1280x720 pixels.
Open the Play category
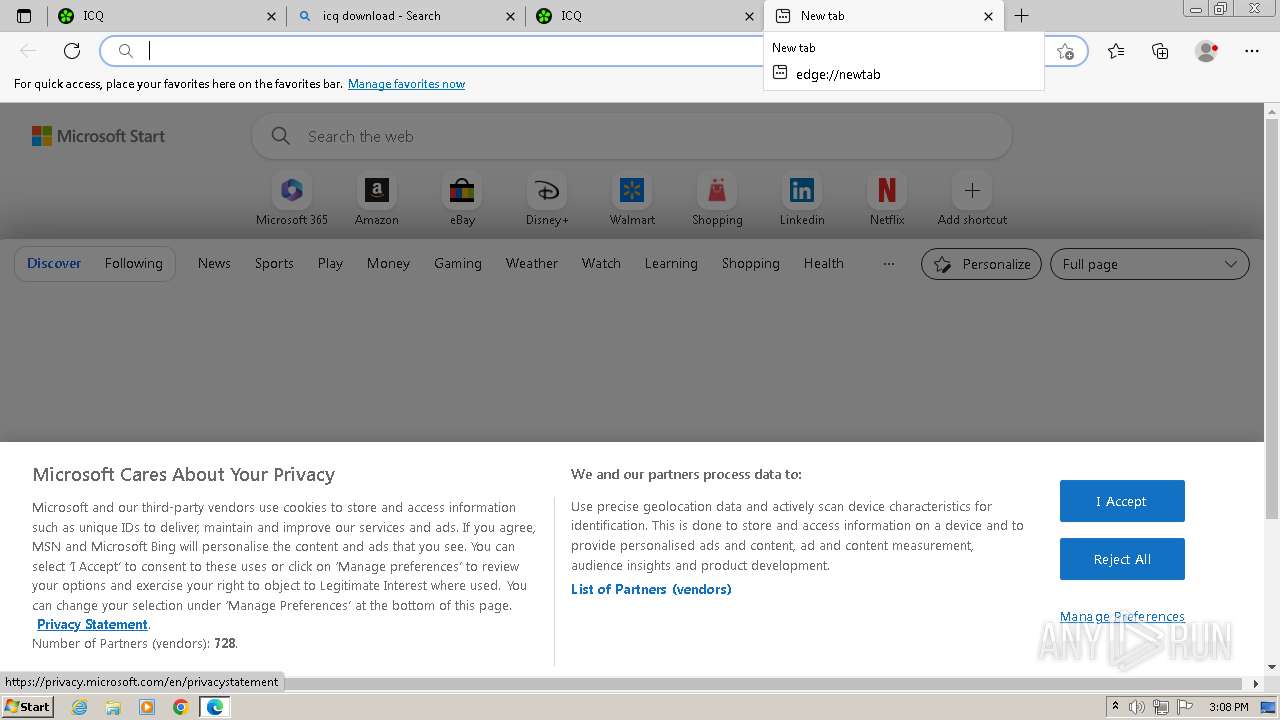(330, 263)
